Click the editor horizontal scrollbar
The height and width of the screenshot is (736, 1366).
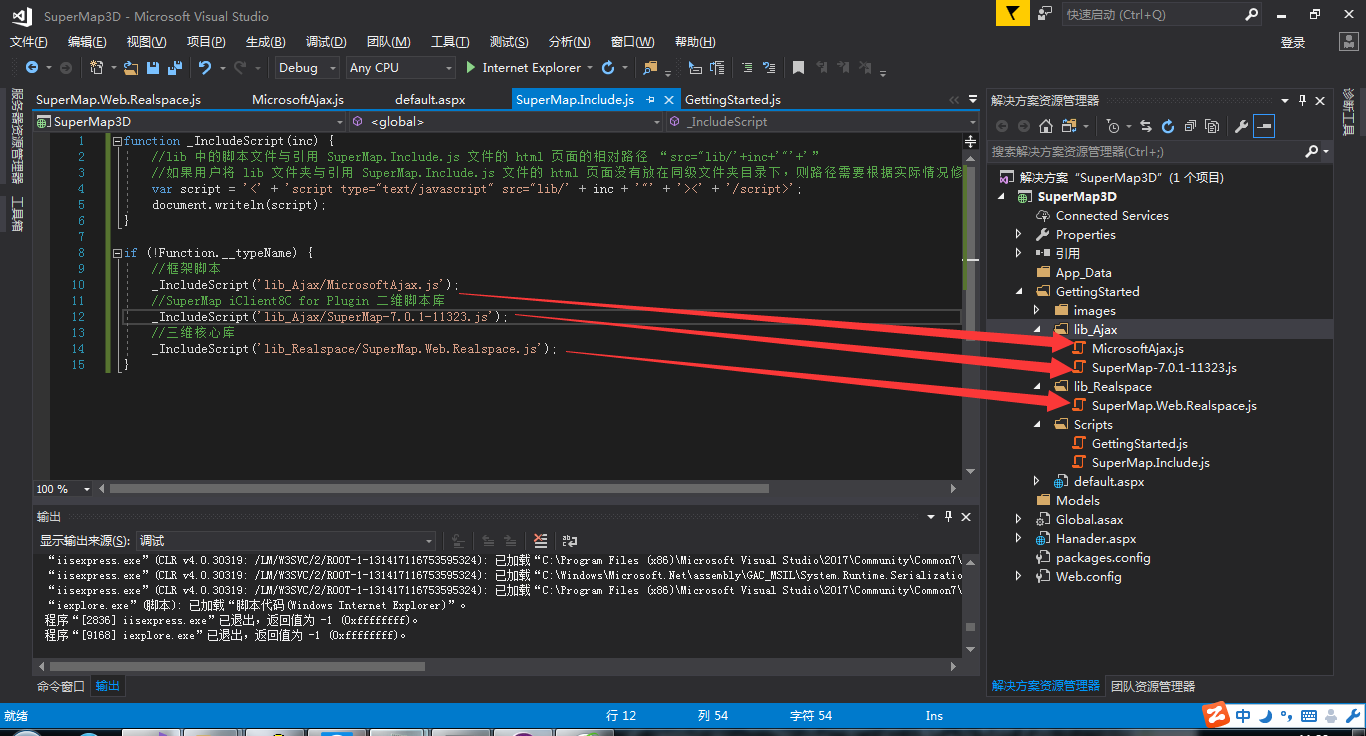(440, 489)
